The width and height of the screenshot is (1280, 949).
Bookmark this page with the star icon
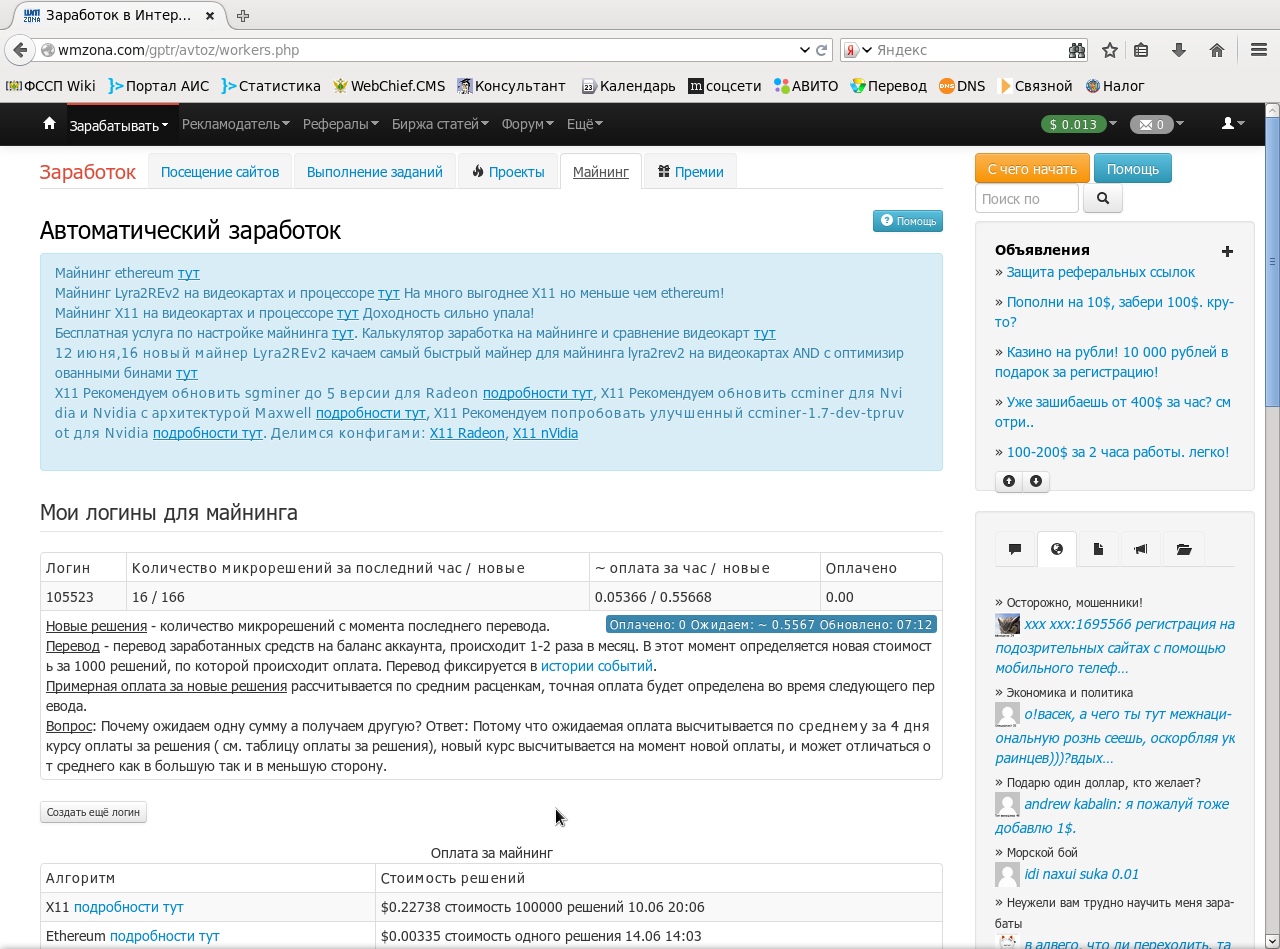tap(1109, 50)
